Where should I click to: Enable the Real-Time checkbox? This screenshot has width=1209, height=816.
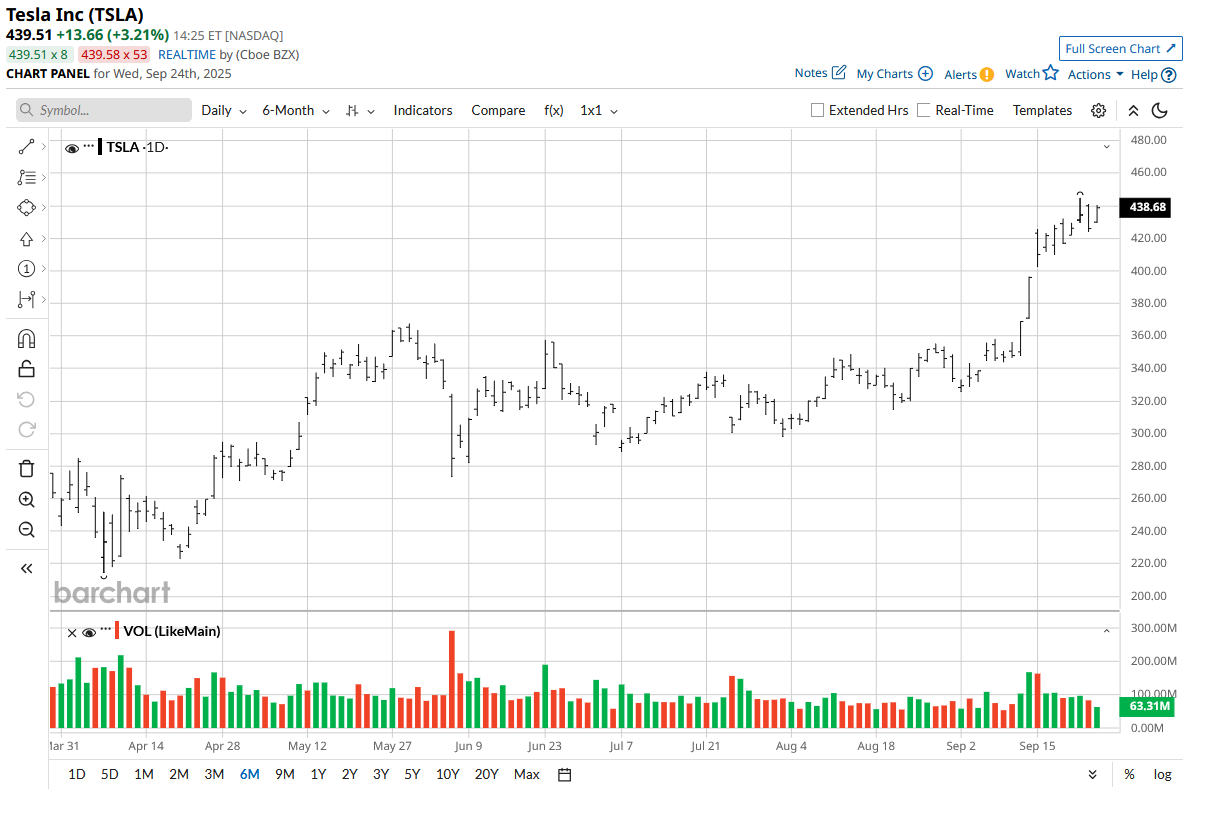click(923, 110)
